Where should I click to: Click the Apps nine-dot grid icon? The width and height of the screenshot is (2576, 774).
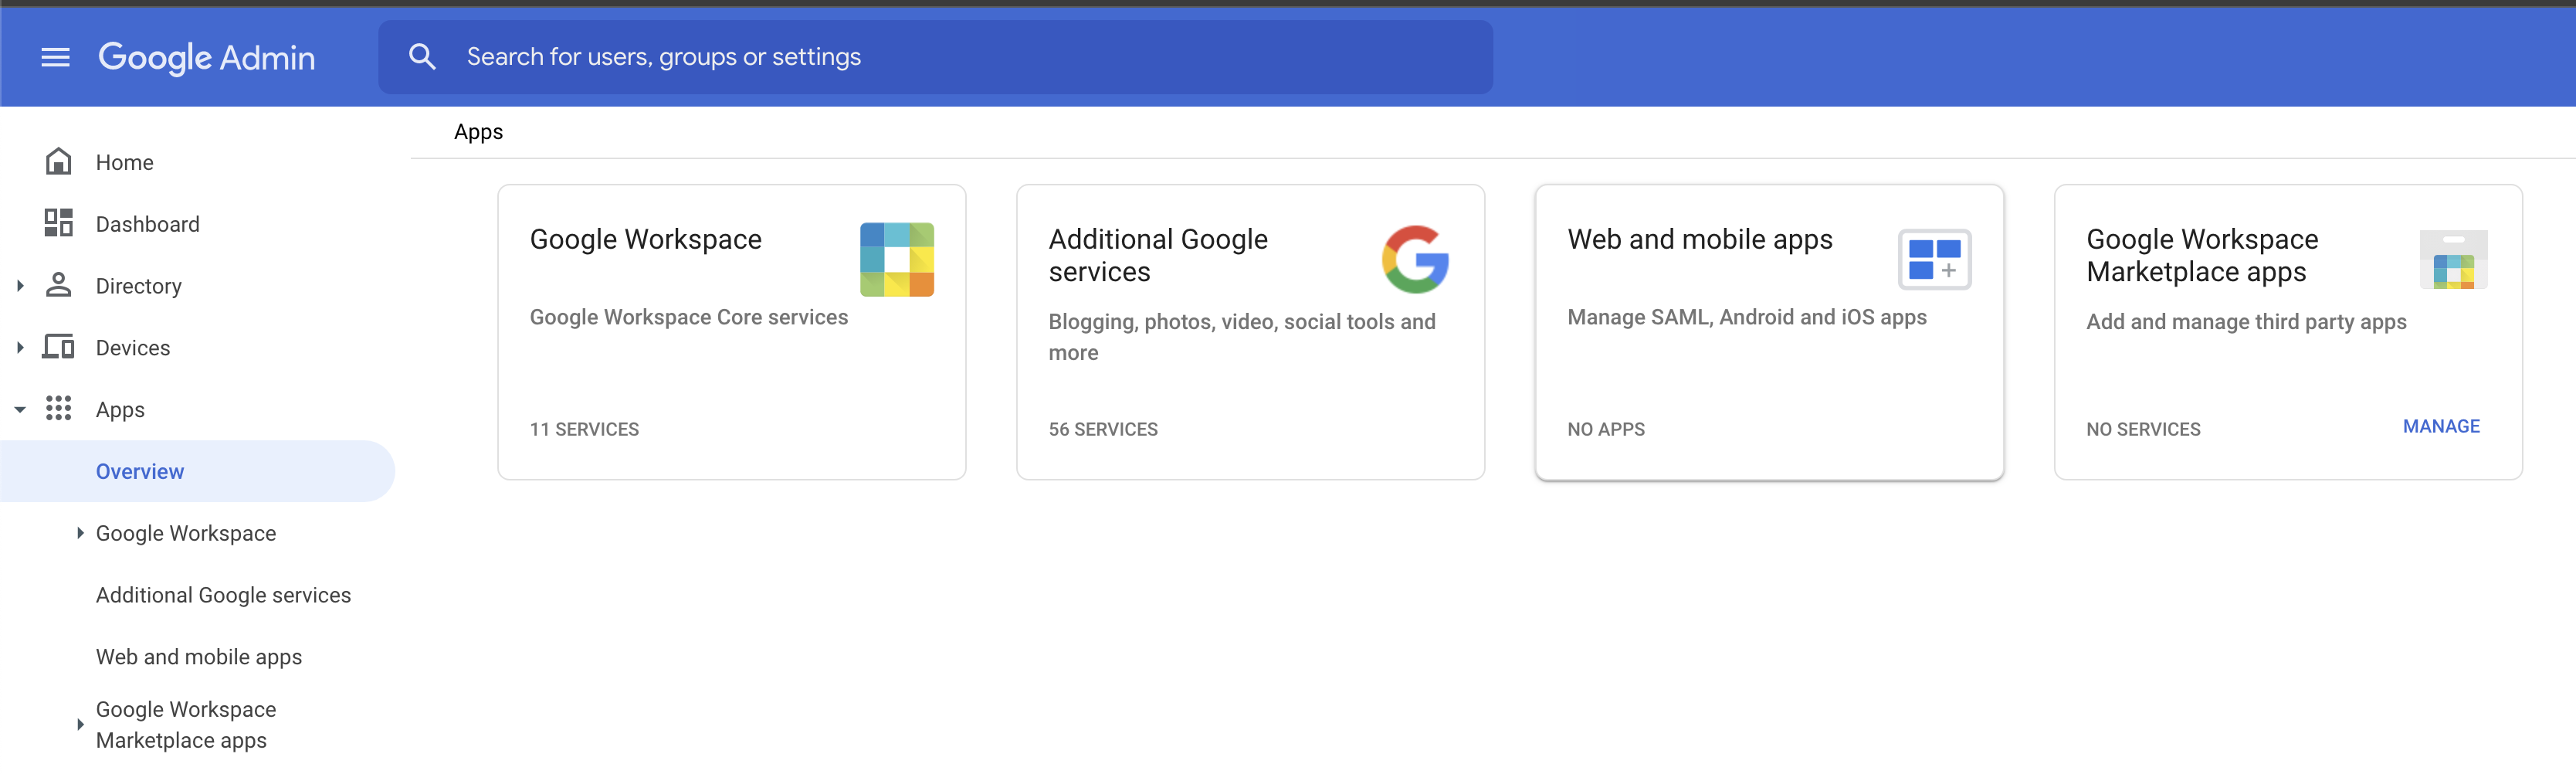pos(59,409)
